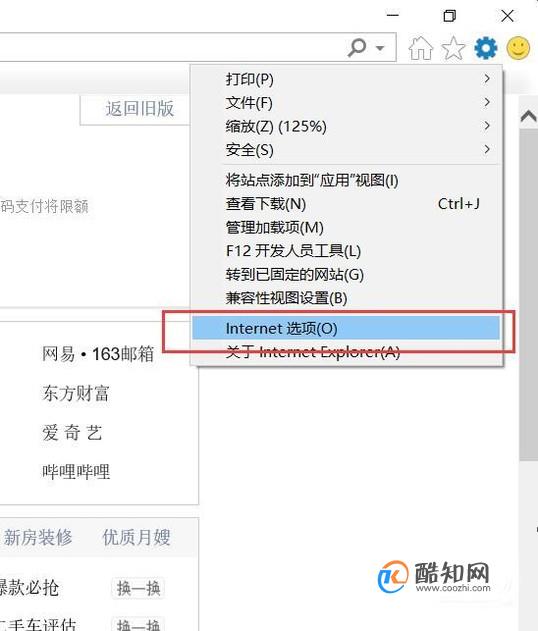Select Internet 选项(O) menu entry

346,328
